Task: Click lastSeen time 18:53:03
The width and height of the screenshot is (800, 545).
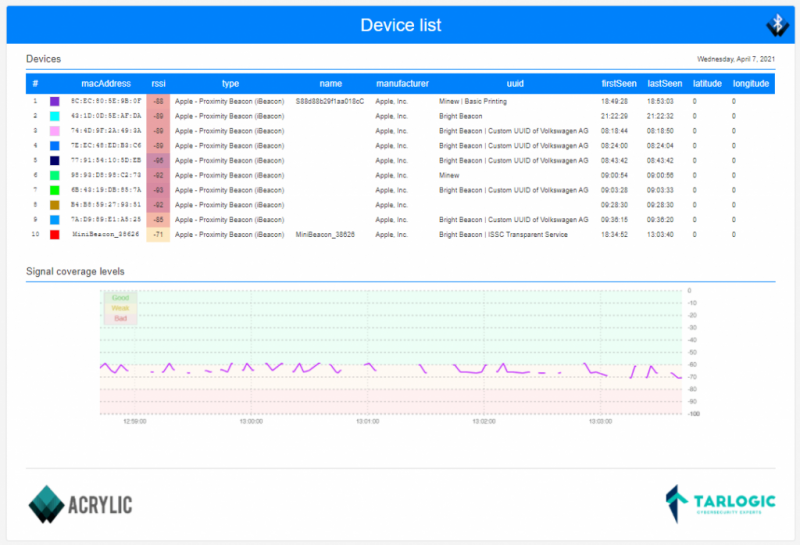Action: click(660, 102)
